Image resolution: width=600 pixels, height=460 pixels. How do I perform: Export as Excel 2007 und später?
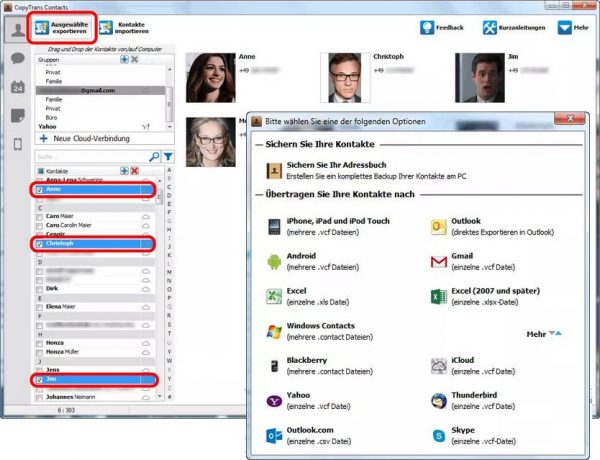pos(485,296)
